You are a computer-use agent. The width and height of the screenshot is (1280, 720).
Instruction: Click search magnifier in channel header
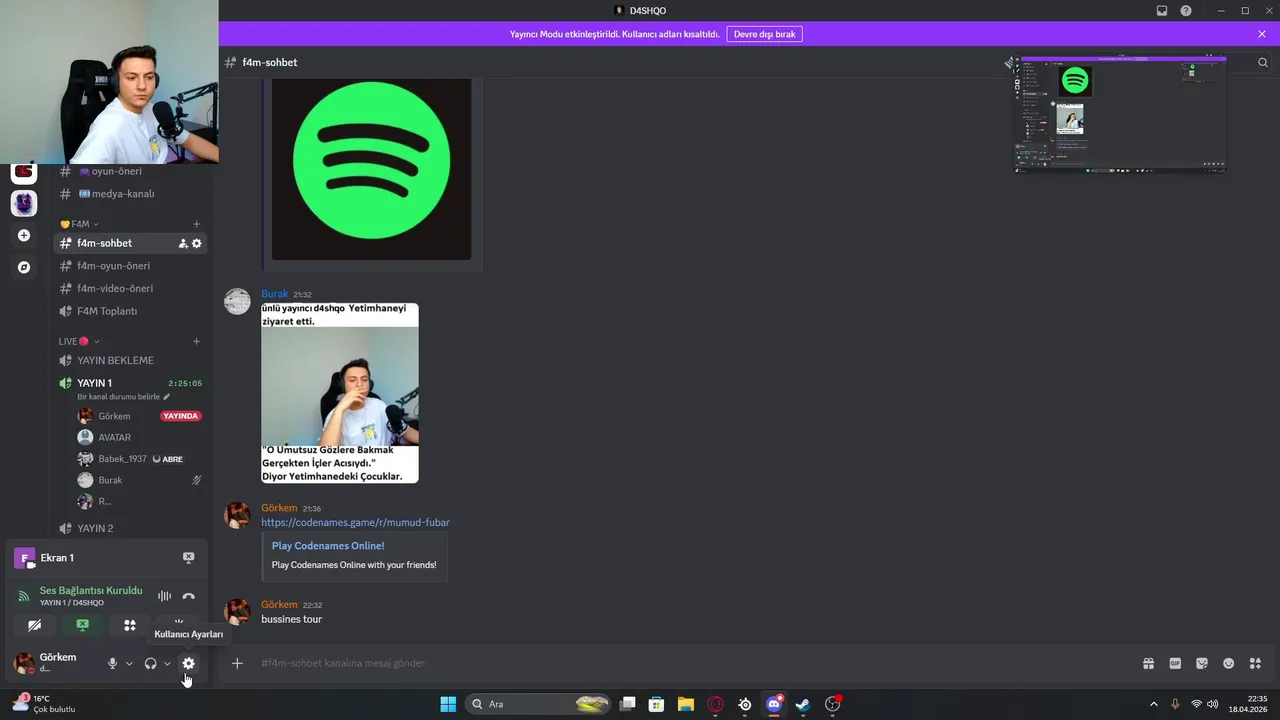[x=1263, y=62]
